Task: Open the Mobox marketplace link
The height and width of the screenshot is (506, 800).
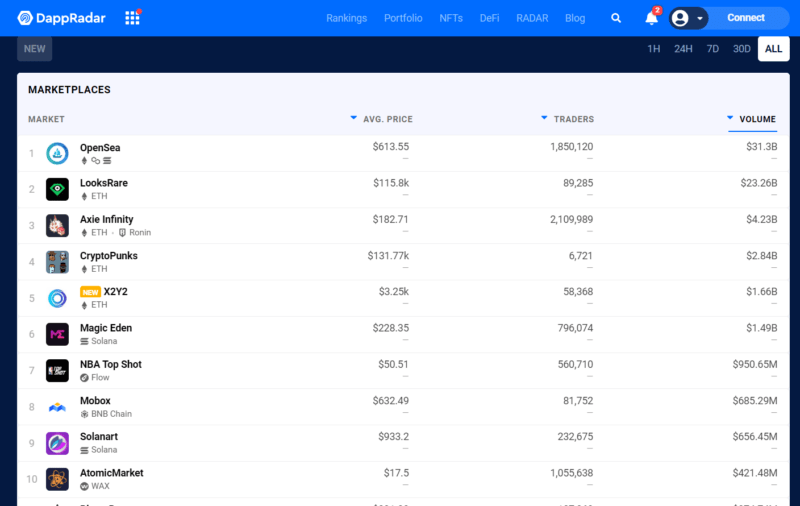Action: pos(95,400)
